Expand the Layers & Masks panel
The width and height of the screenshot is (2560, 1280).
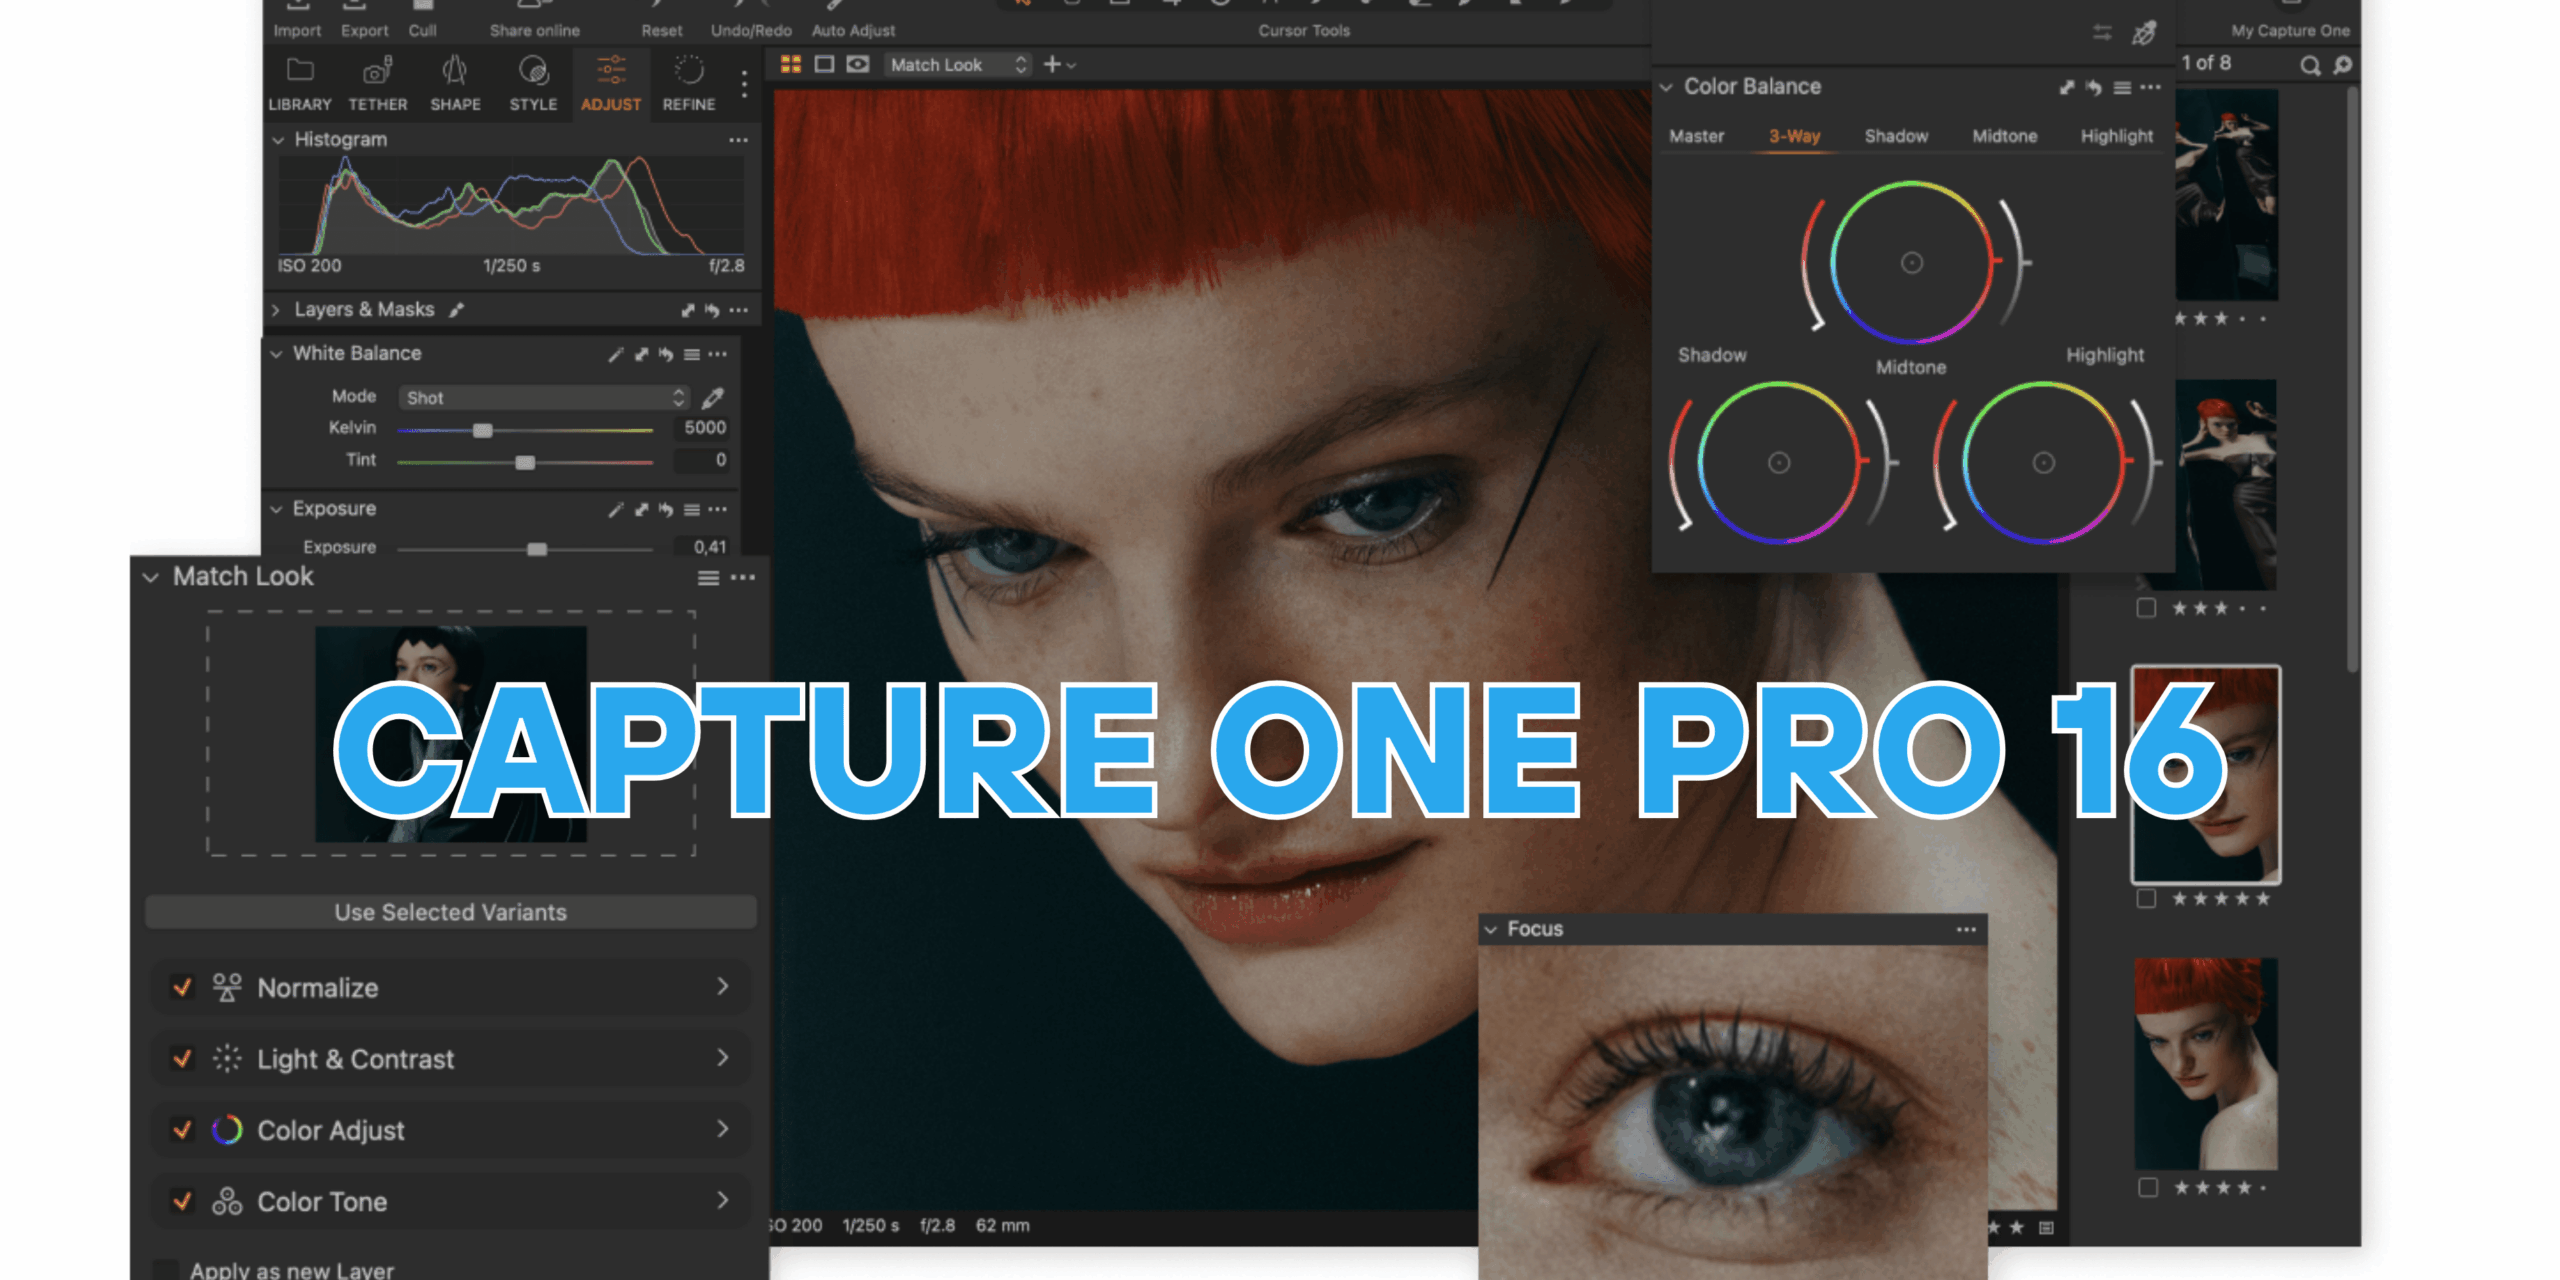tap(276, 310)
